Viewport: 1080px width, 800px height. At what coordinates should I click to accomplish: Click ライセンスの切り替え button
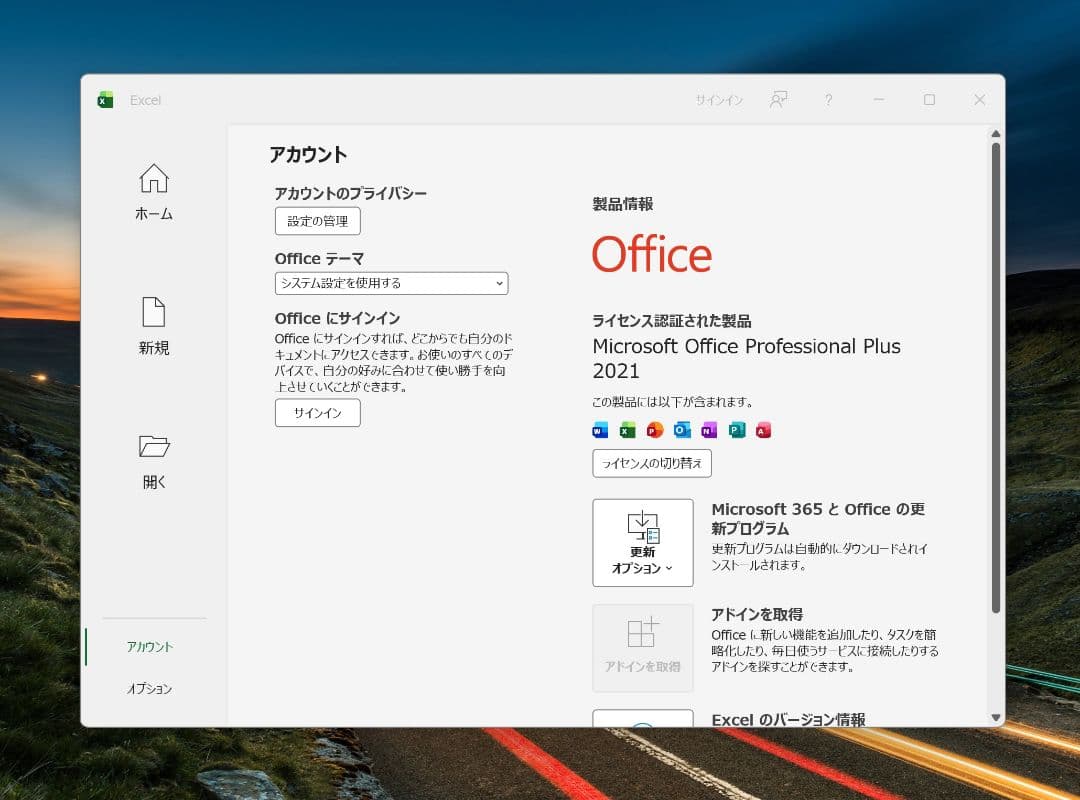[x=652, y=463]
